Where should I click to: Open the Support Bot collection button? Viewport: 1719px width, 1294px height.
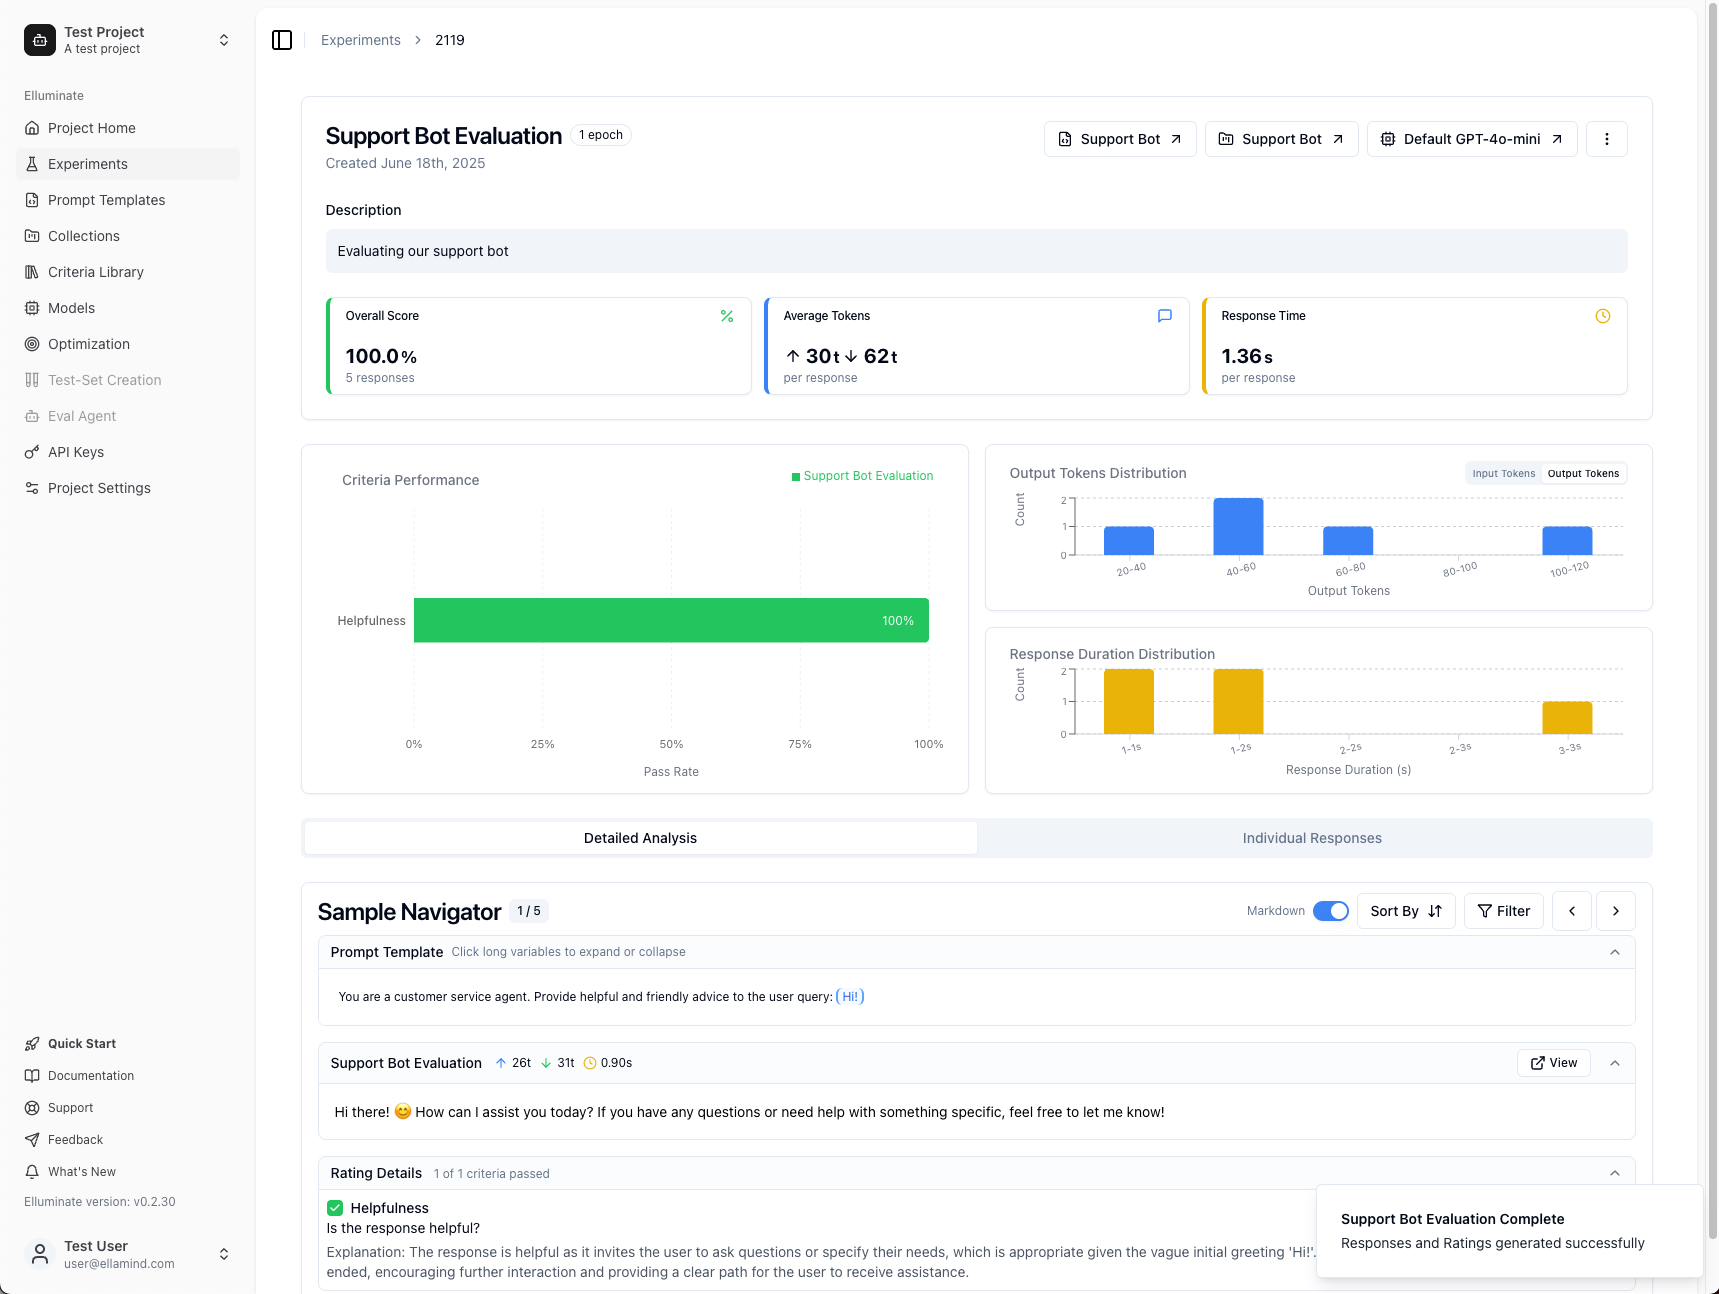[1281, 139]
